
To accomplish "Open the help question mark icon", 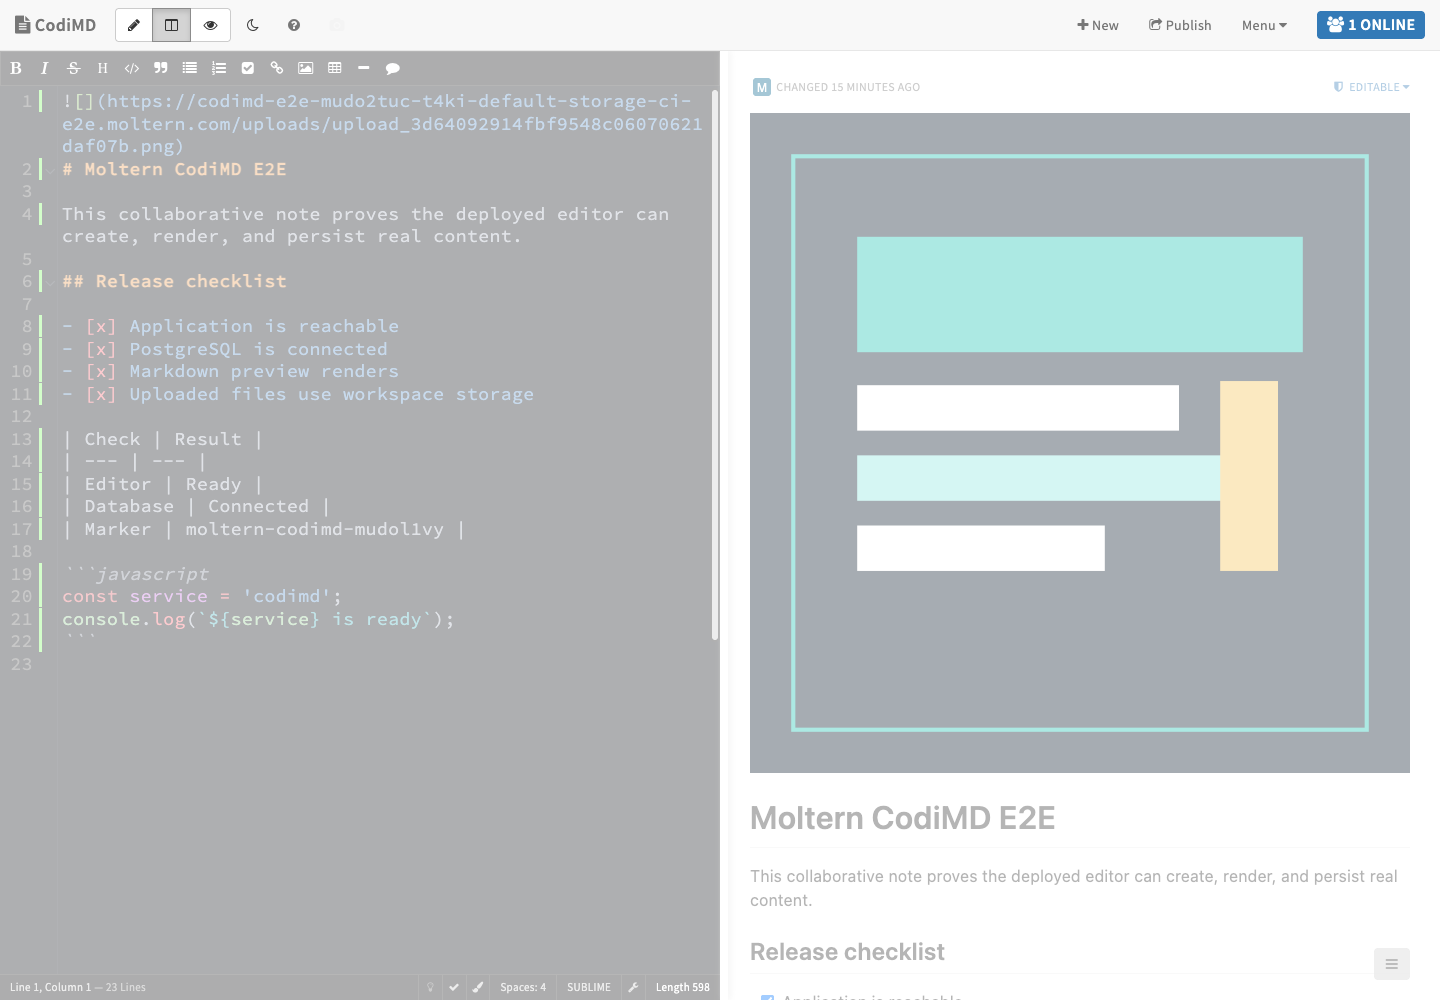I will 294,25.
